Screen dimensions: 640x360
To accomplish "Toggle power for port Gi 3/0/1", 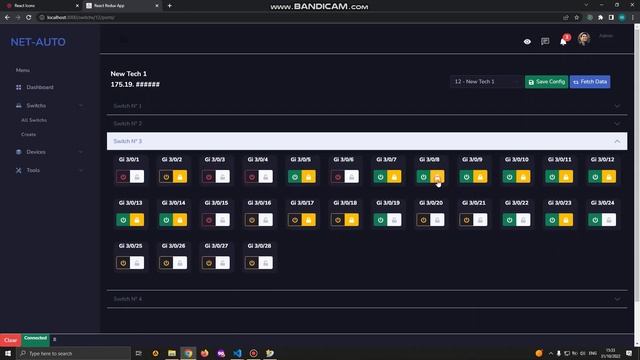I will pyautogui.click(x=123, y=177).
